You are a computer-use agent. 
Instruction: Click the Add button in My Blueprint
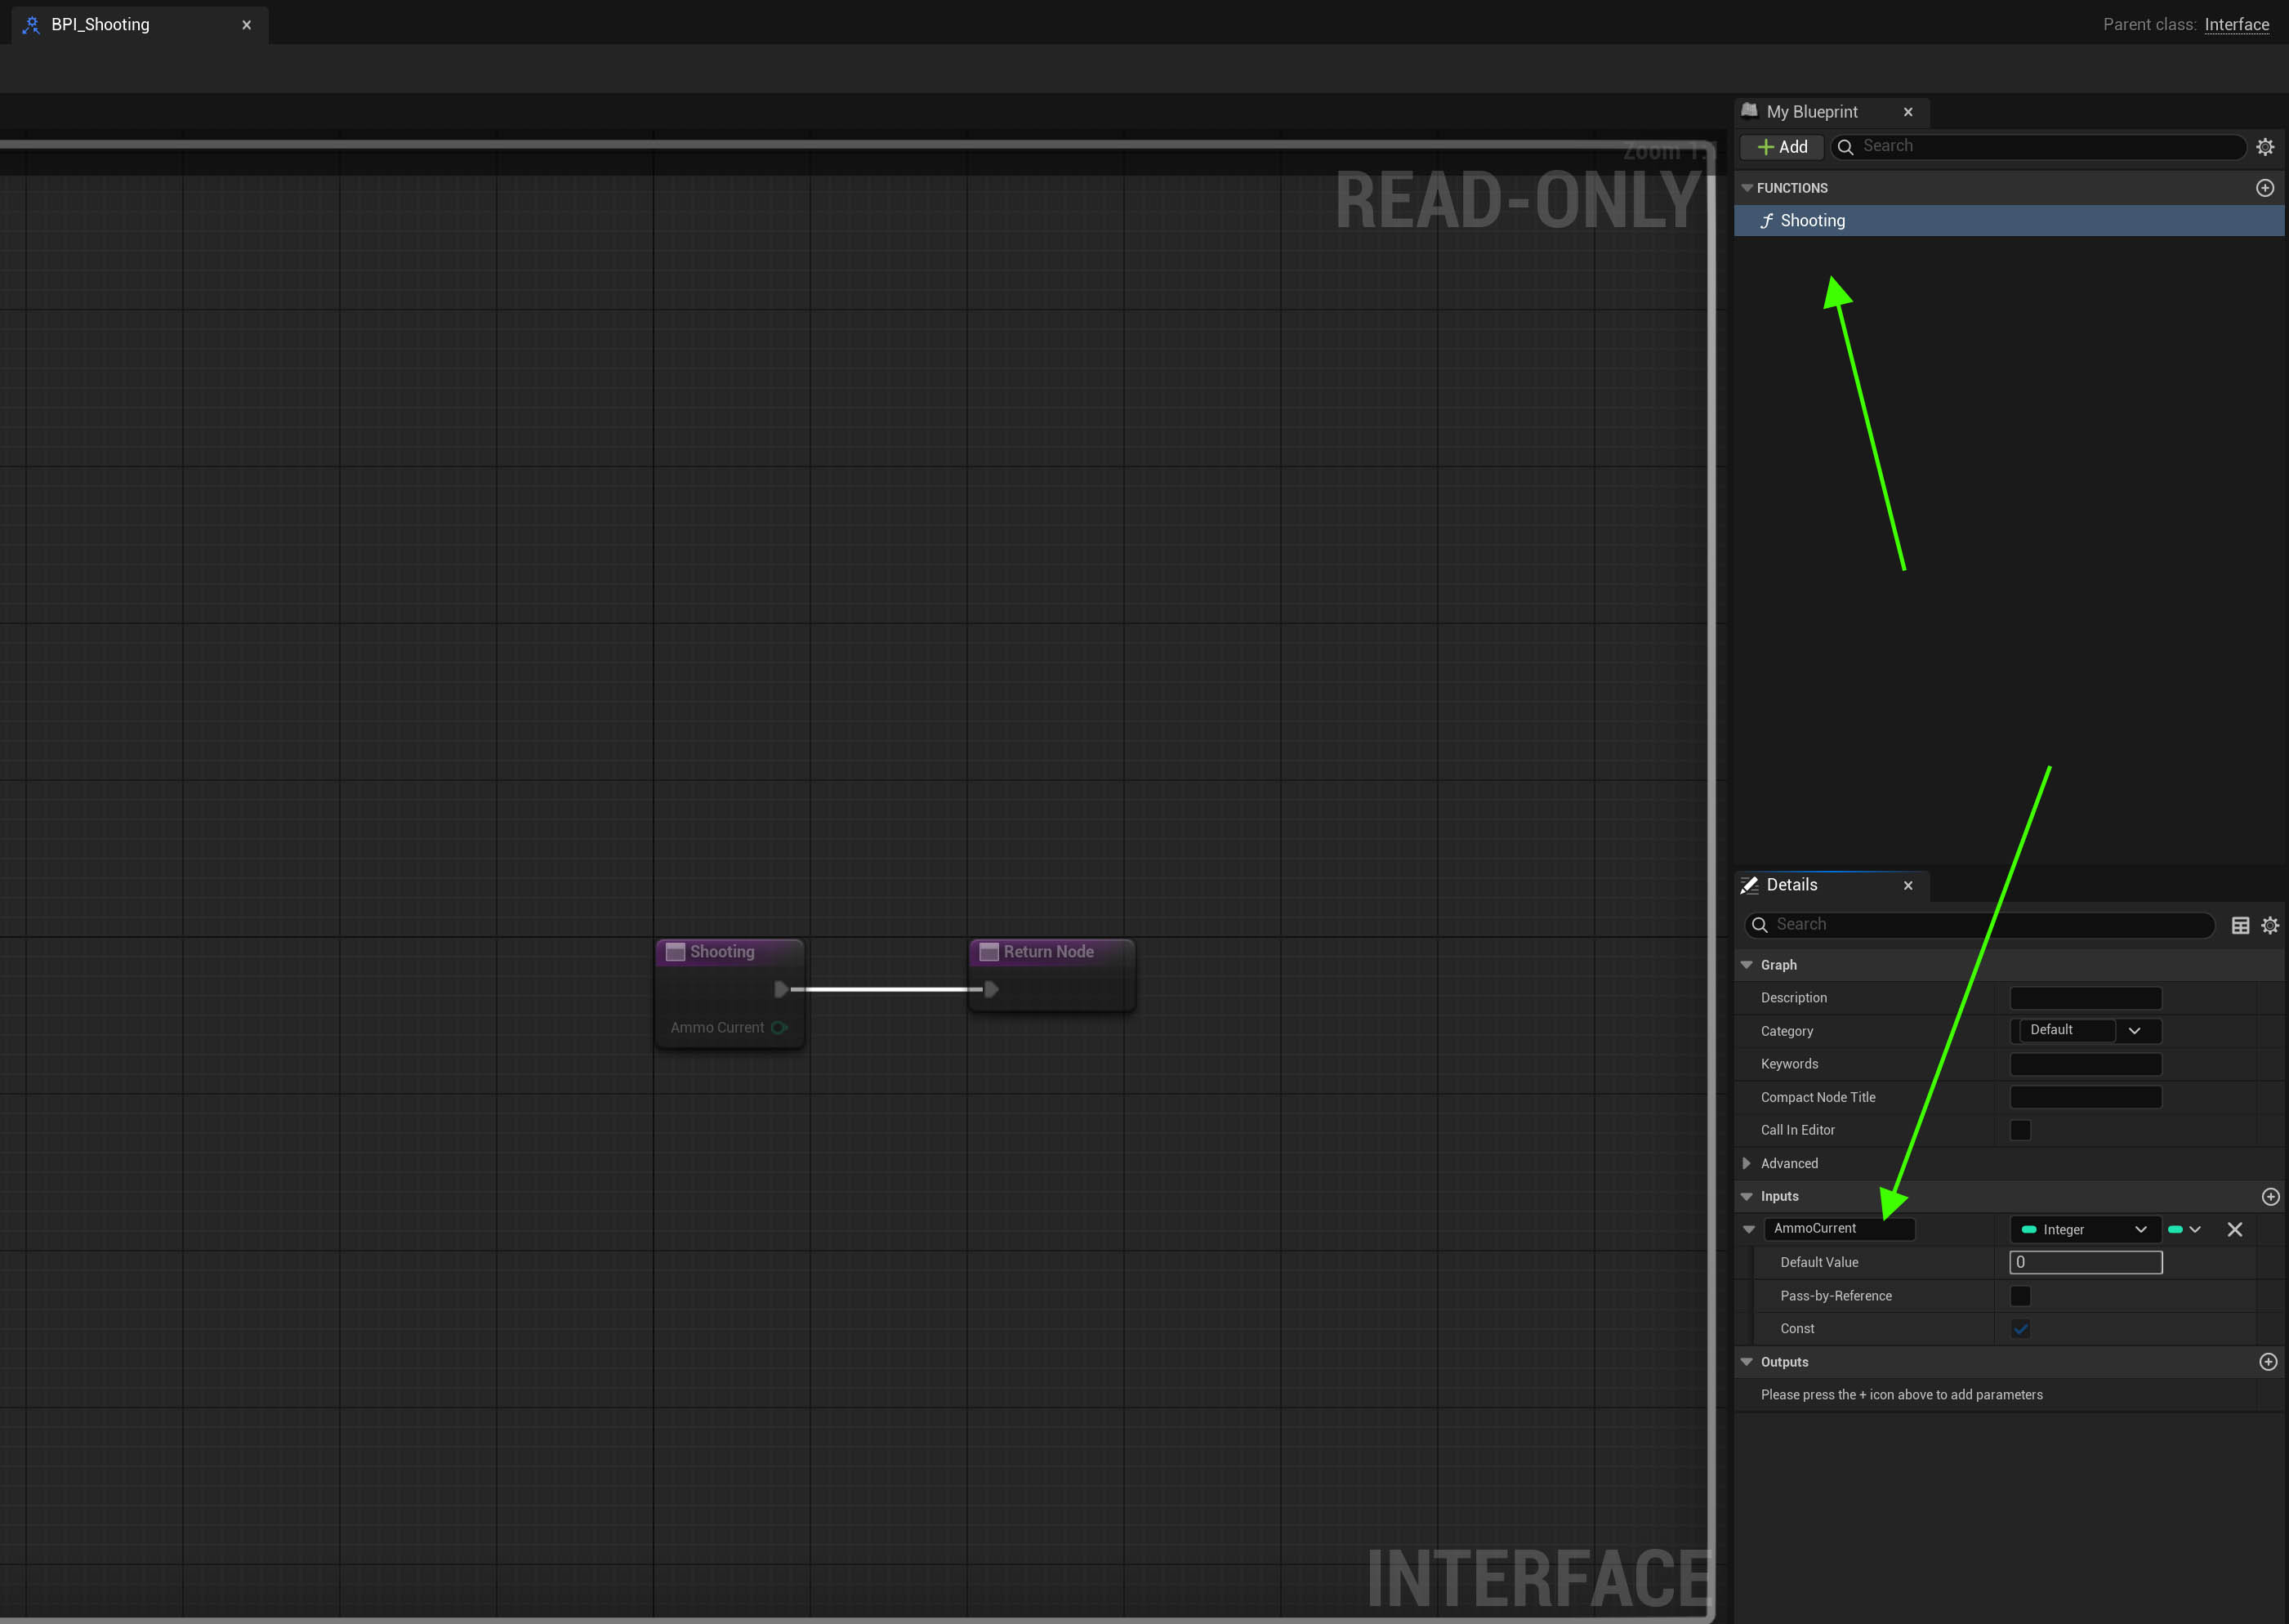[1782, 147]
